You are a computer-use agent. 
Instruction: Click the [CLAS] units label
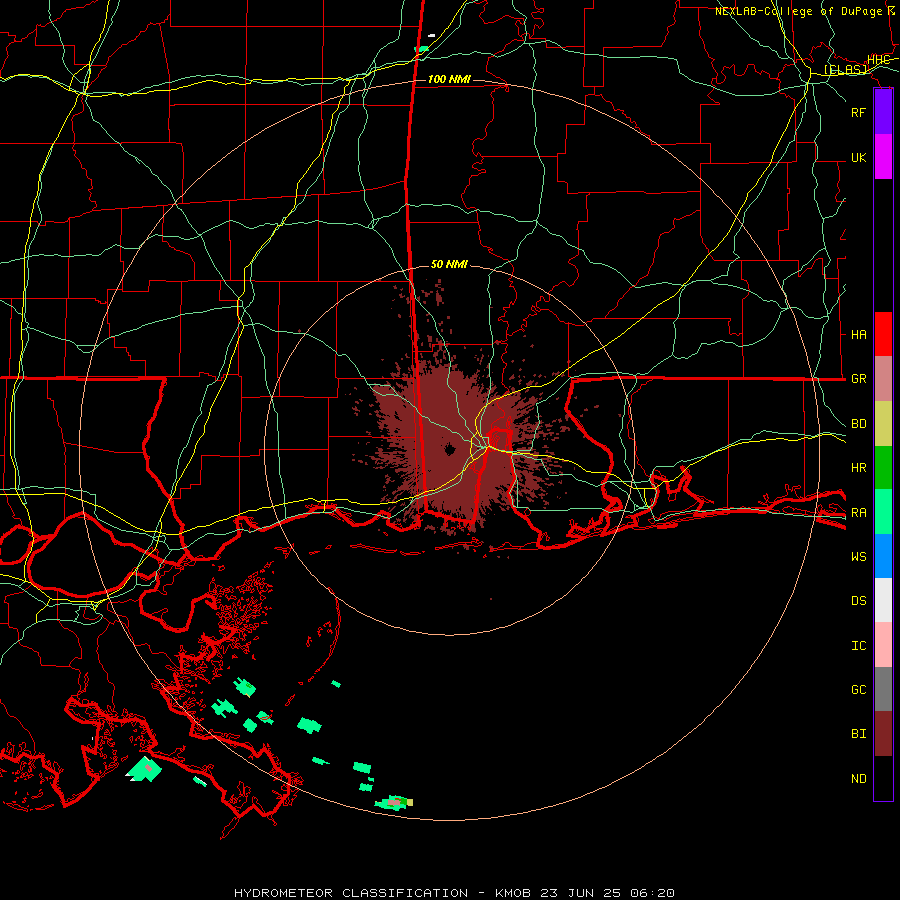click(845, 69)
